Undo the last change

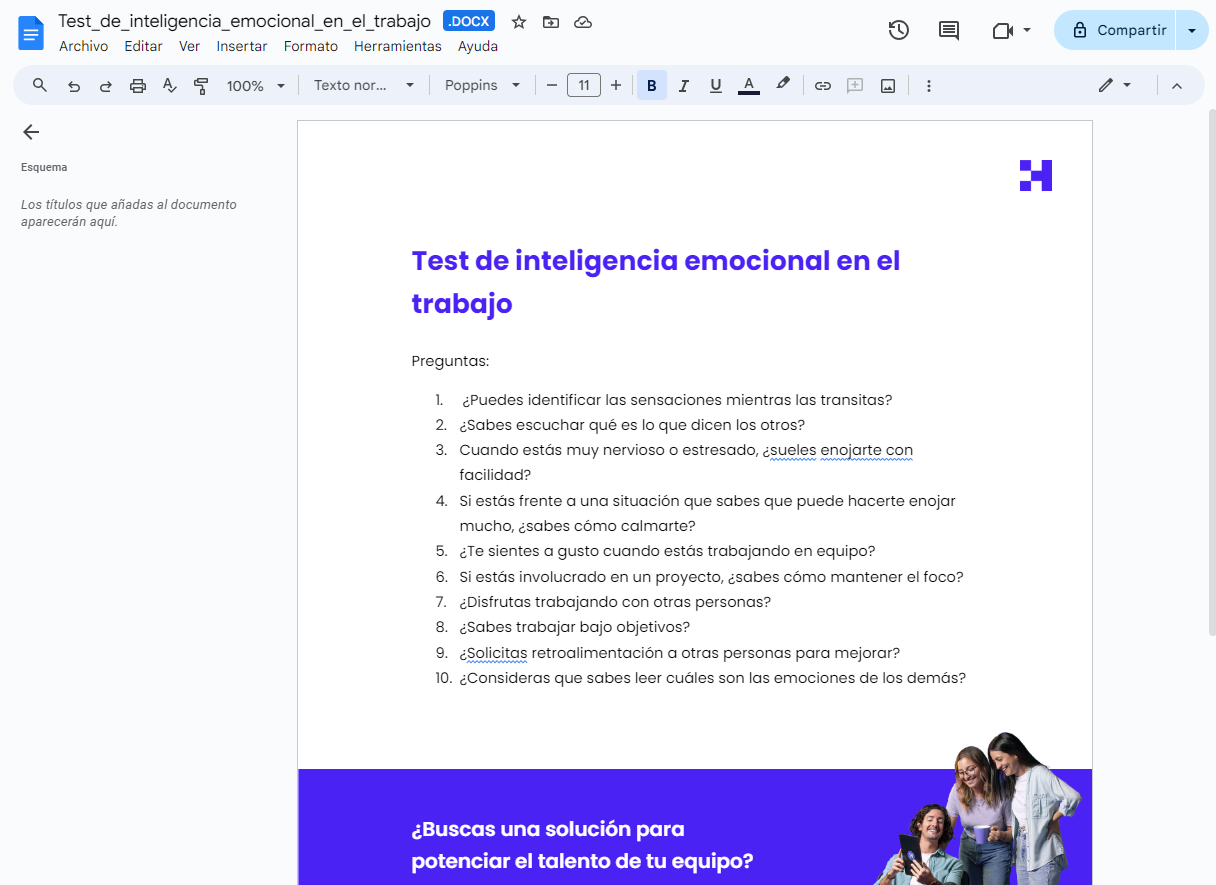(73, 85)
